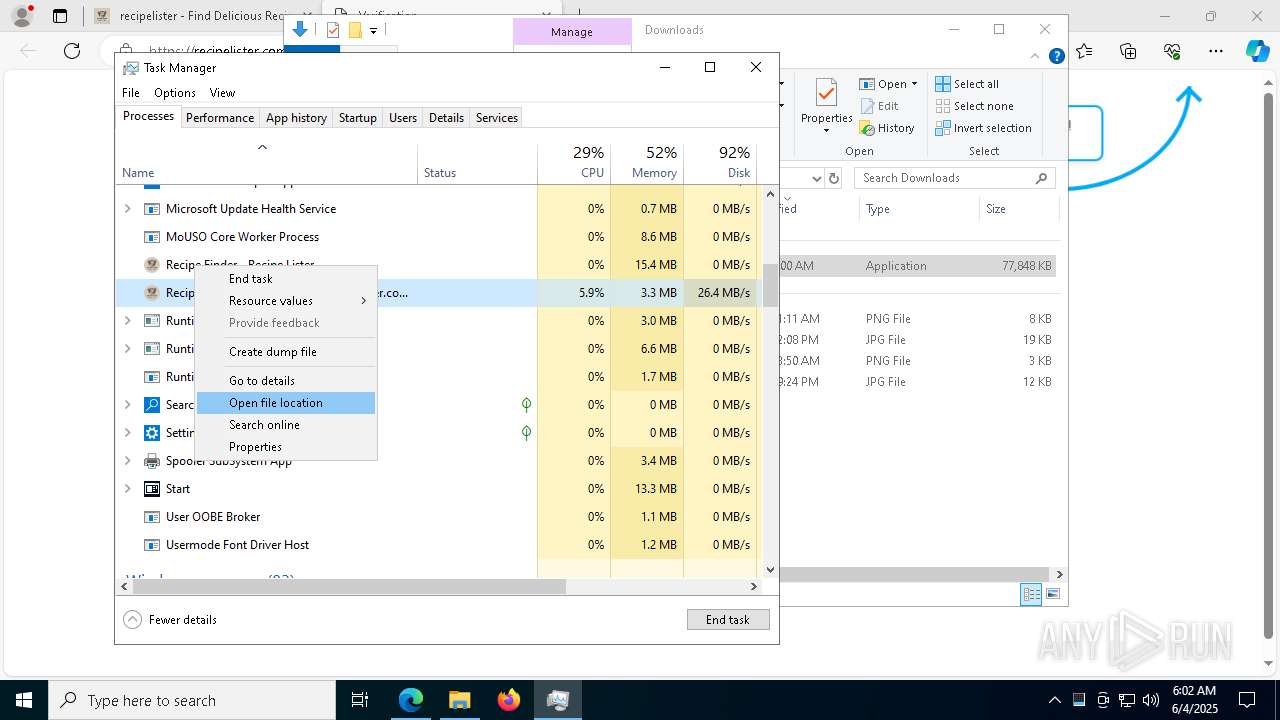Switch to Performance tab
This screenshot has width=1280, height=720.
coord(220,117)
